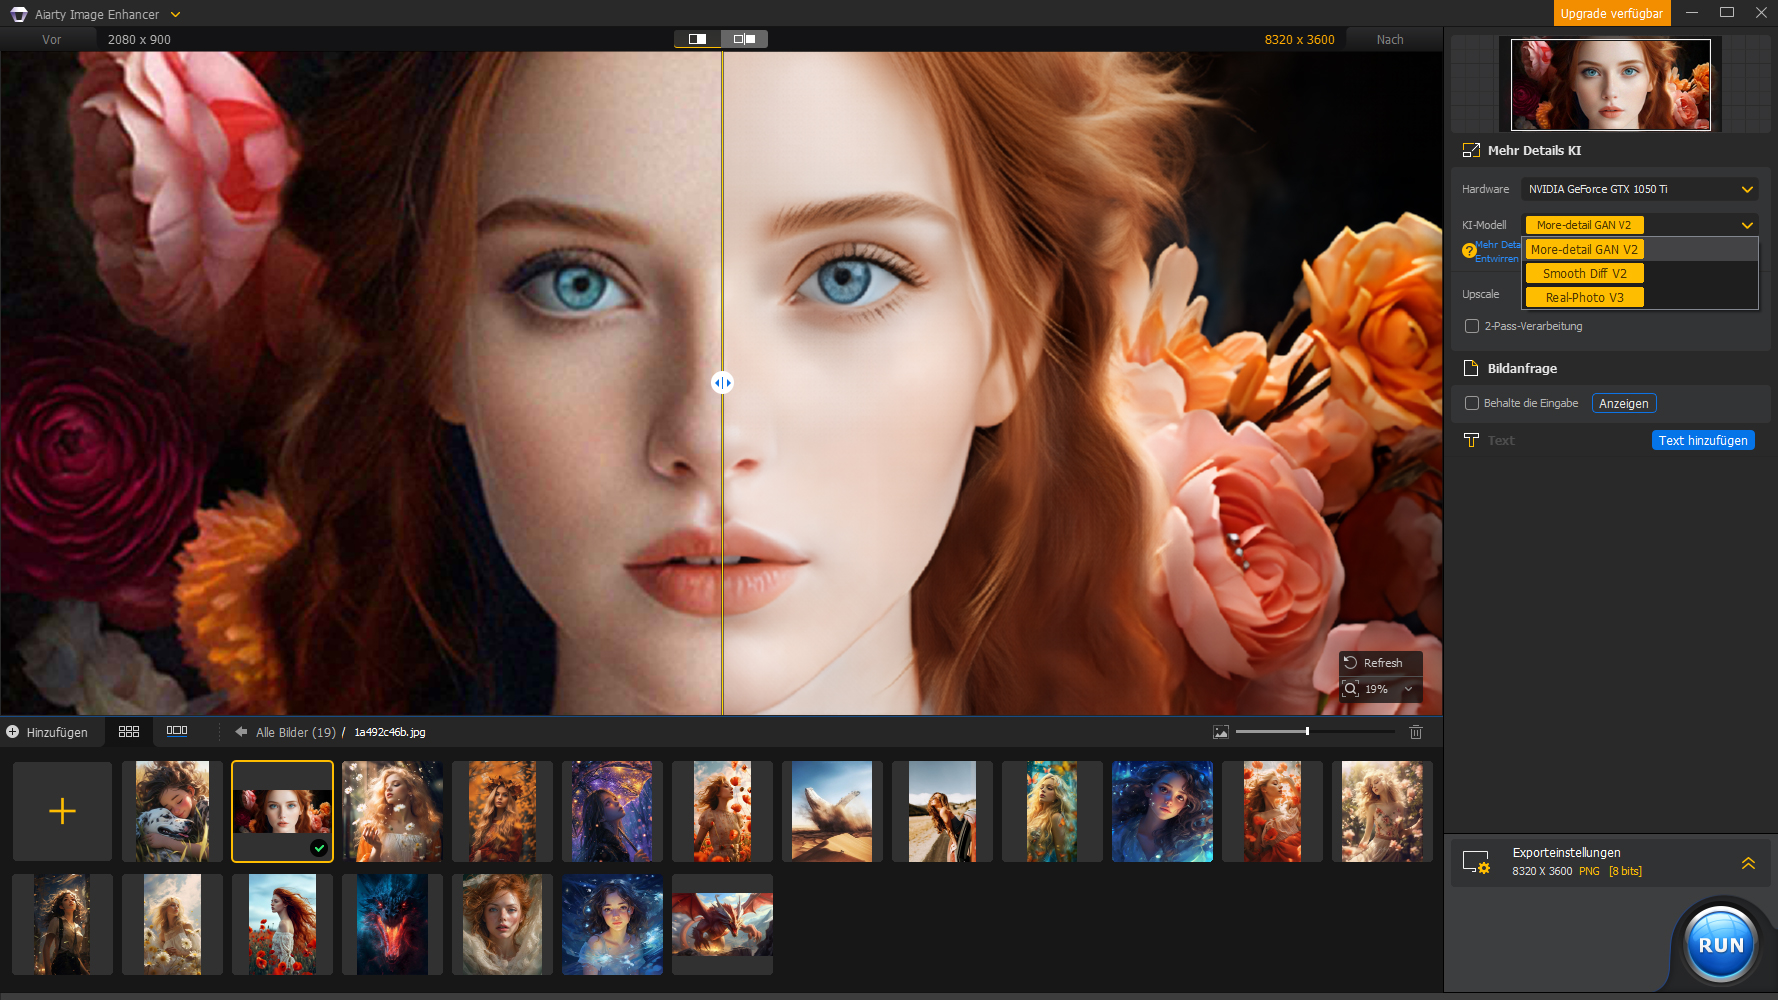Click the trash delete icon
Screen dimensions: 1778x1000
[1416, 732]
